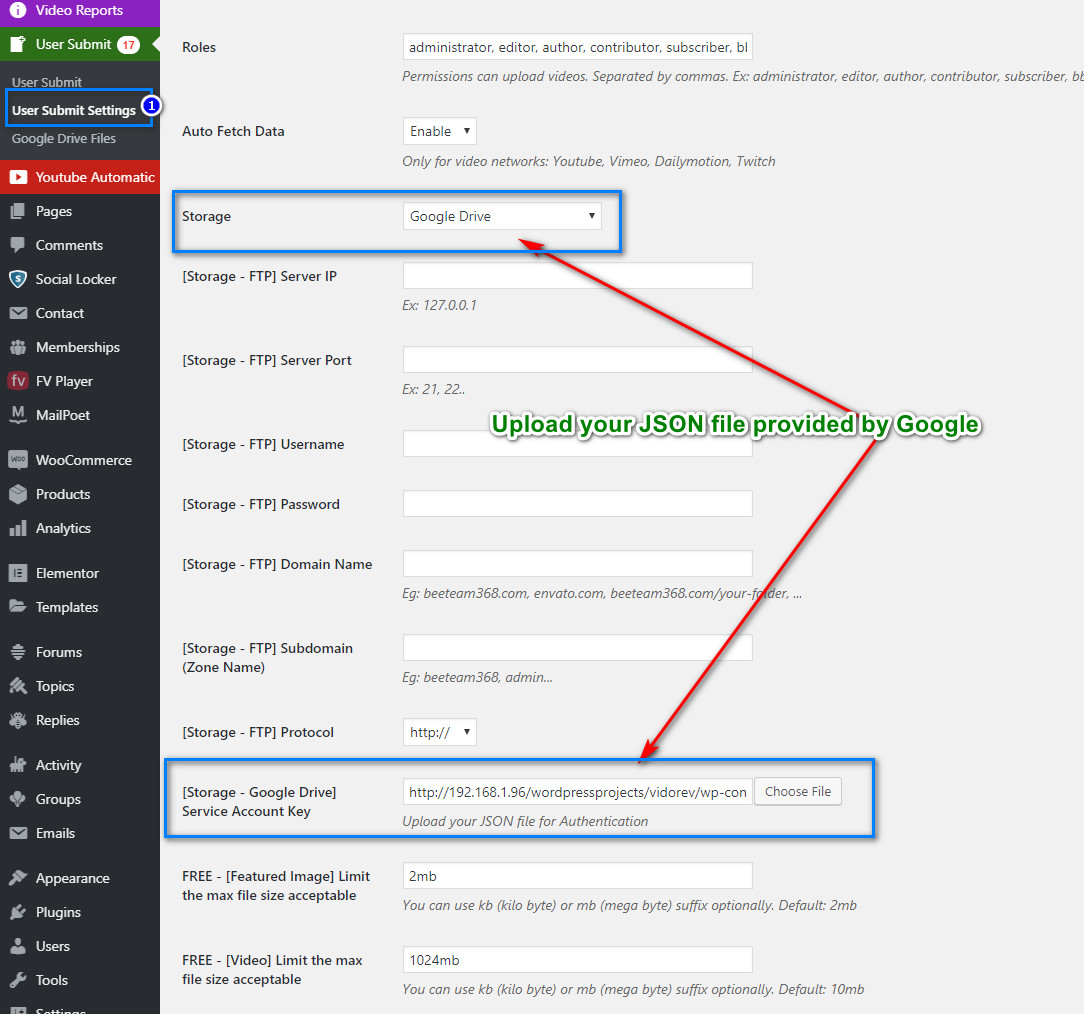This screenshot has width=1084, height=1014.
Task: Click the Social Locker shield icon
Action: pyautogui.click(x=17, y=279)
